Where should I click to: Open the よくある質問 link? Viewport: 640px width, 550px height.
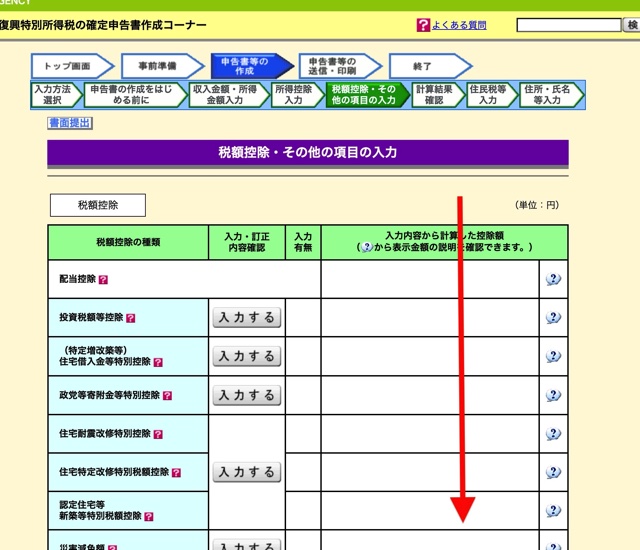click(459, 24)
